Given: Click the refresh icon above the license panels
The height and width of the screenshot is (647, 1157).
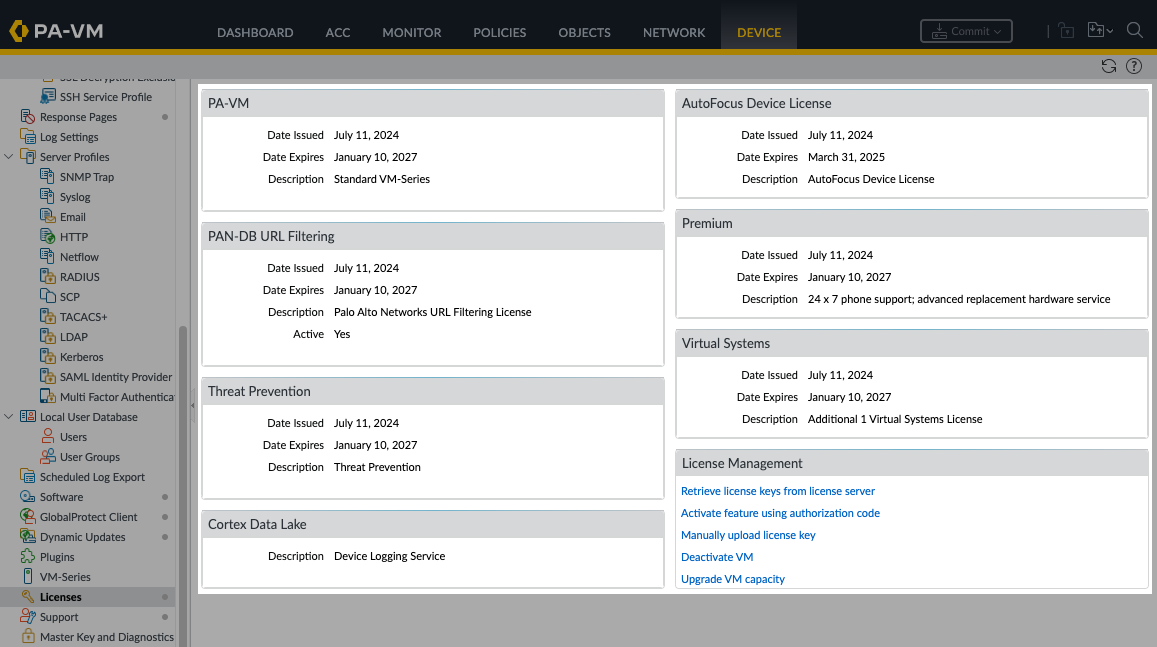Looking at the screenshot, I should click(x=1108, y=66).
